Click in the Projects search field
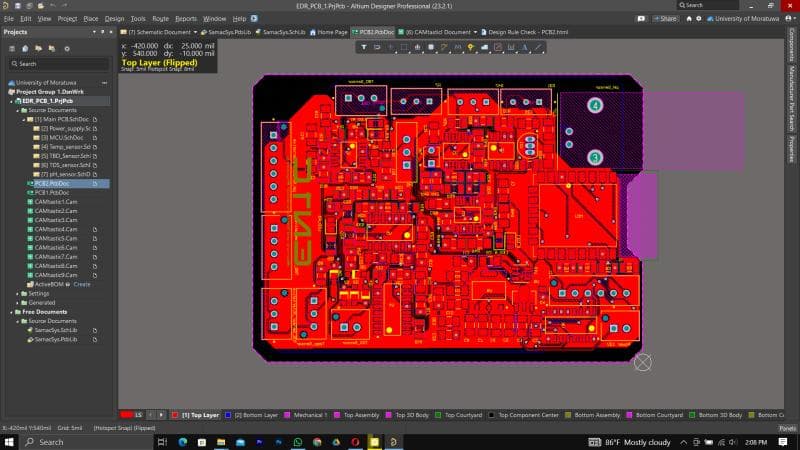The image size is (800, 450). [x=58, y=64]
